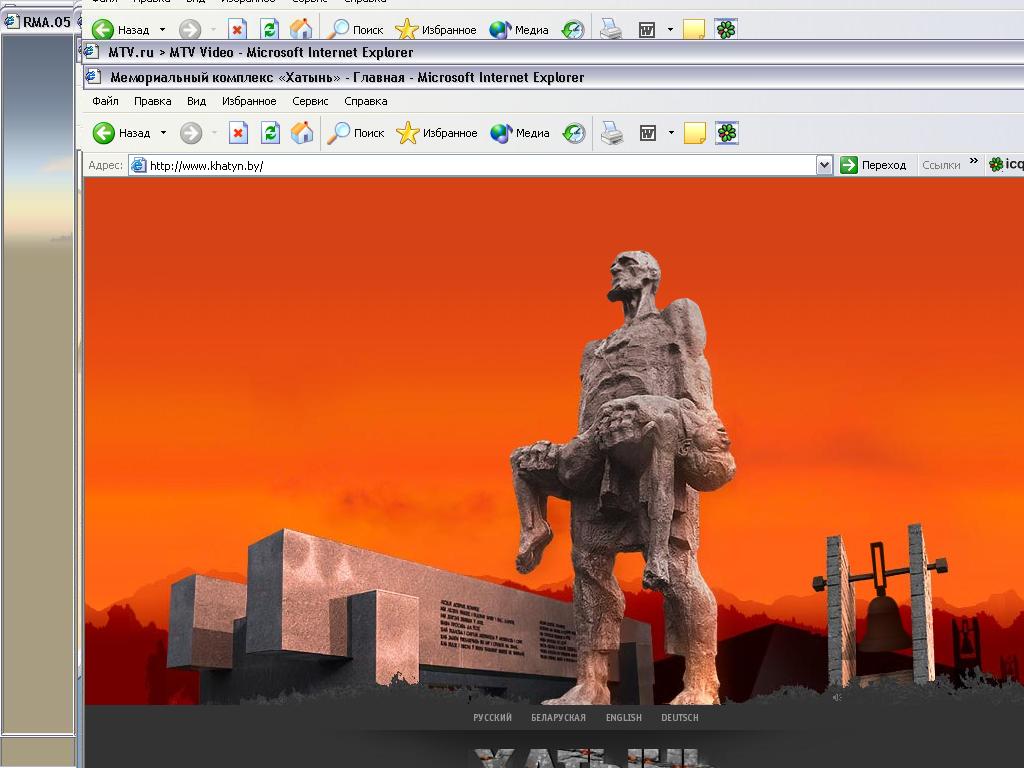This screenshot has height=768, width=1024.
Task: Click Forward arrow in background window toolbar
Action: coord(190,29)
